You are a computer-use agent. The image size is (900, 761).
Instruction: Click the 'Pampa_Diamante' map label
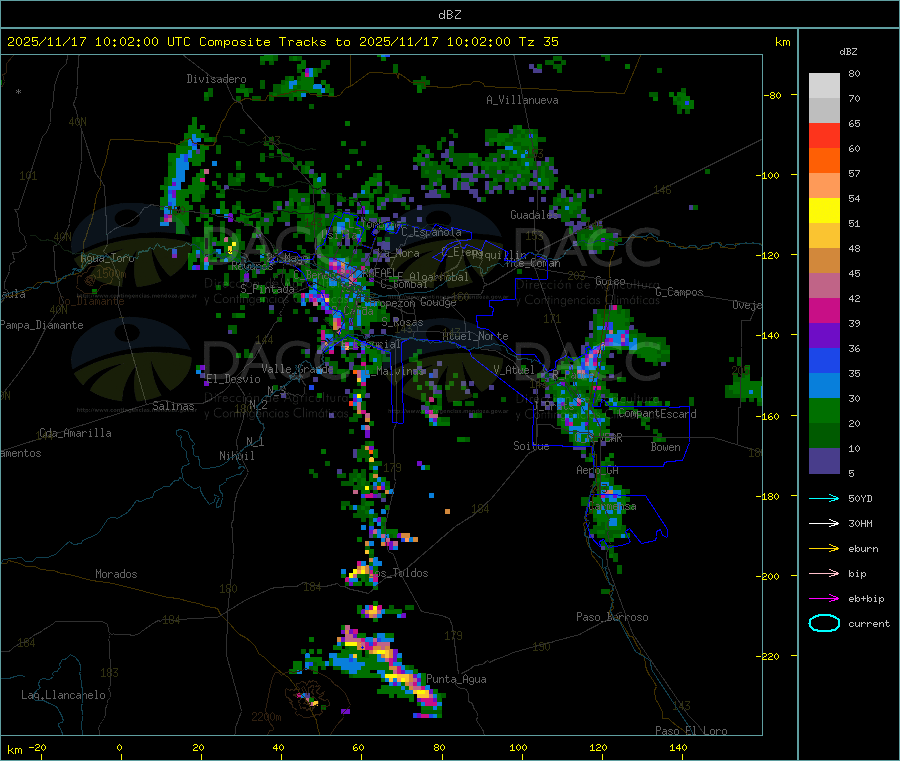pos(42,325)
